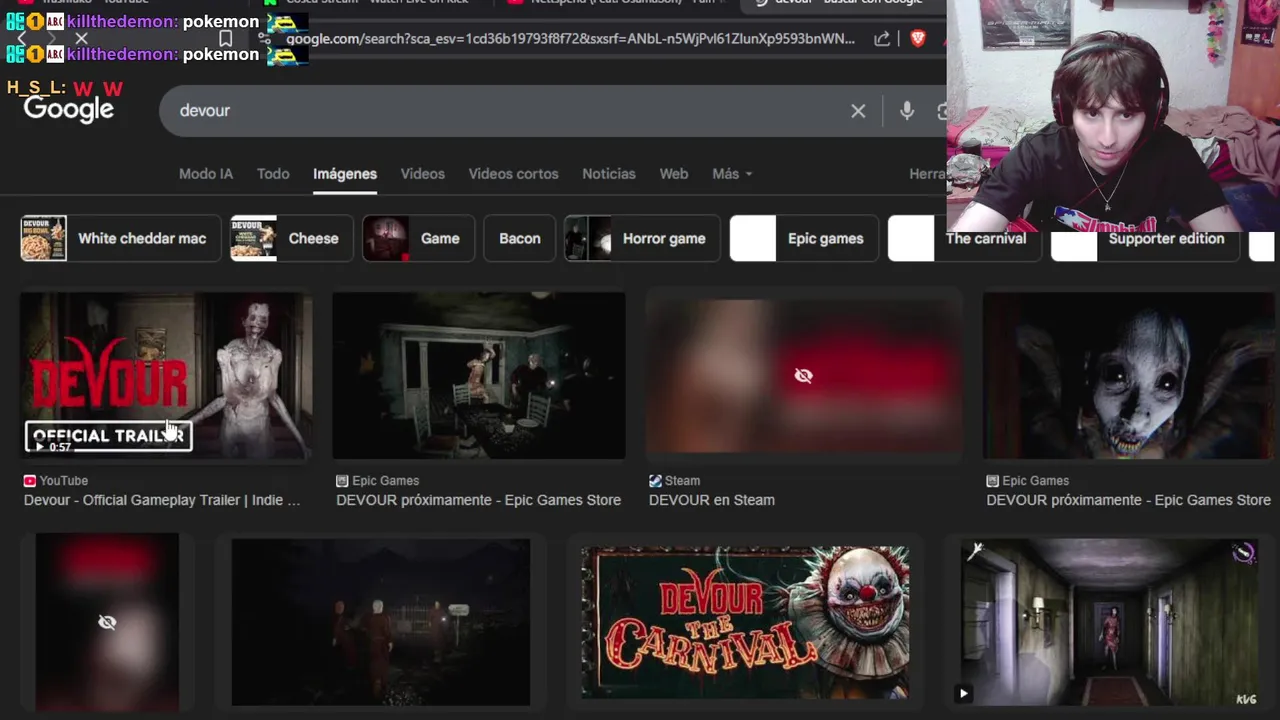Reveal the blurred Steam image via eye icon
Screen dimensions: 1280x720
click(803, 376)
